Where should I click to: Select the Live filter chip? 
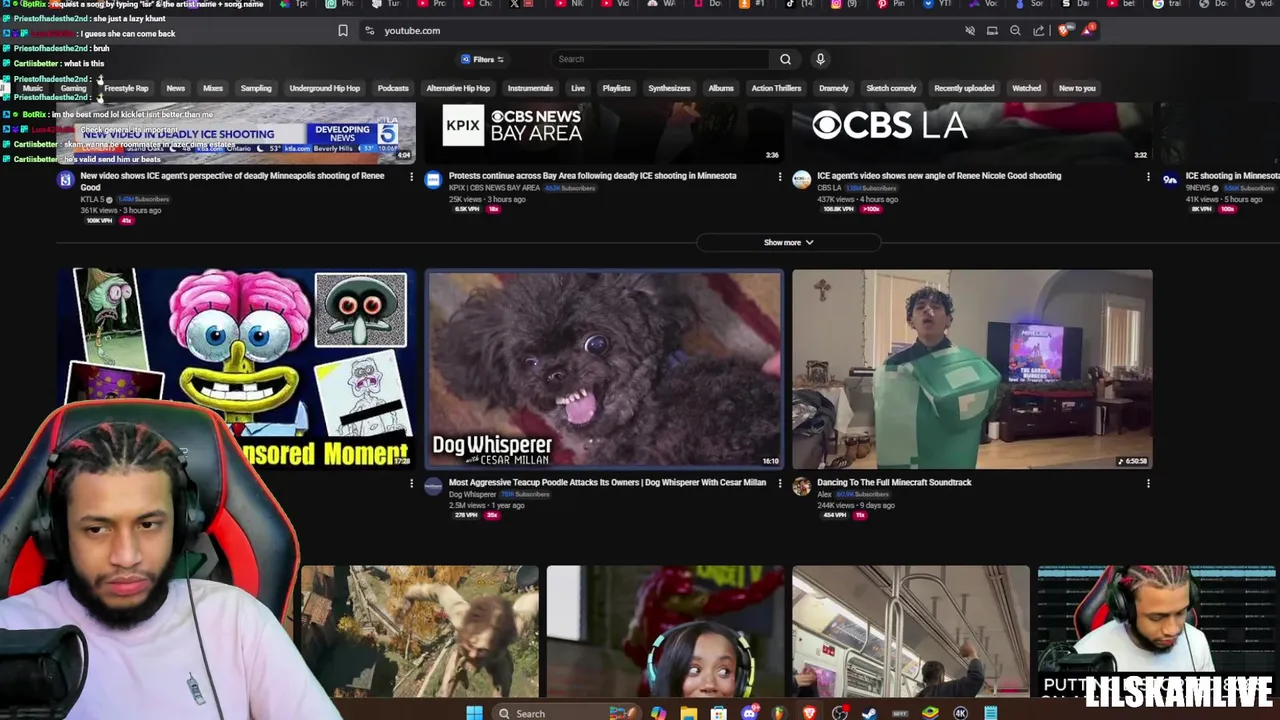[578, 88]
